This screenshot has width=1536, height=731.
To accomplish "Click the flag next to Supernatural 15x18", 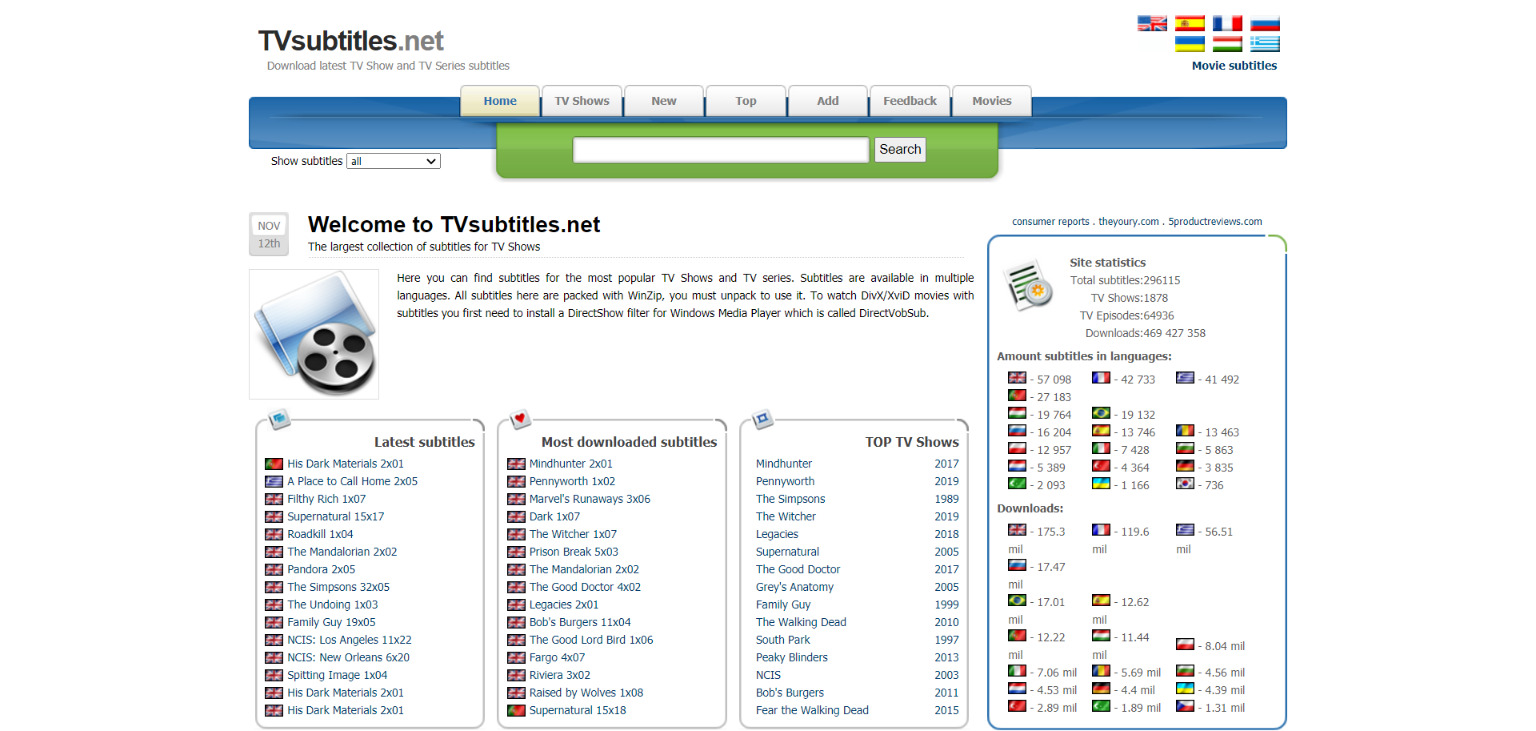I will click(516, 710).
